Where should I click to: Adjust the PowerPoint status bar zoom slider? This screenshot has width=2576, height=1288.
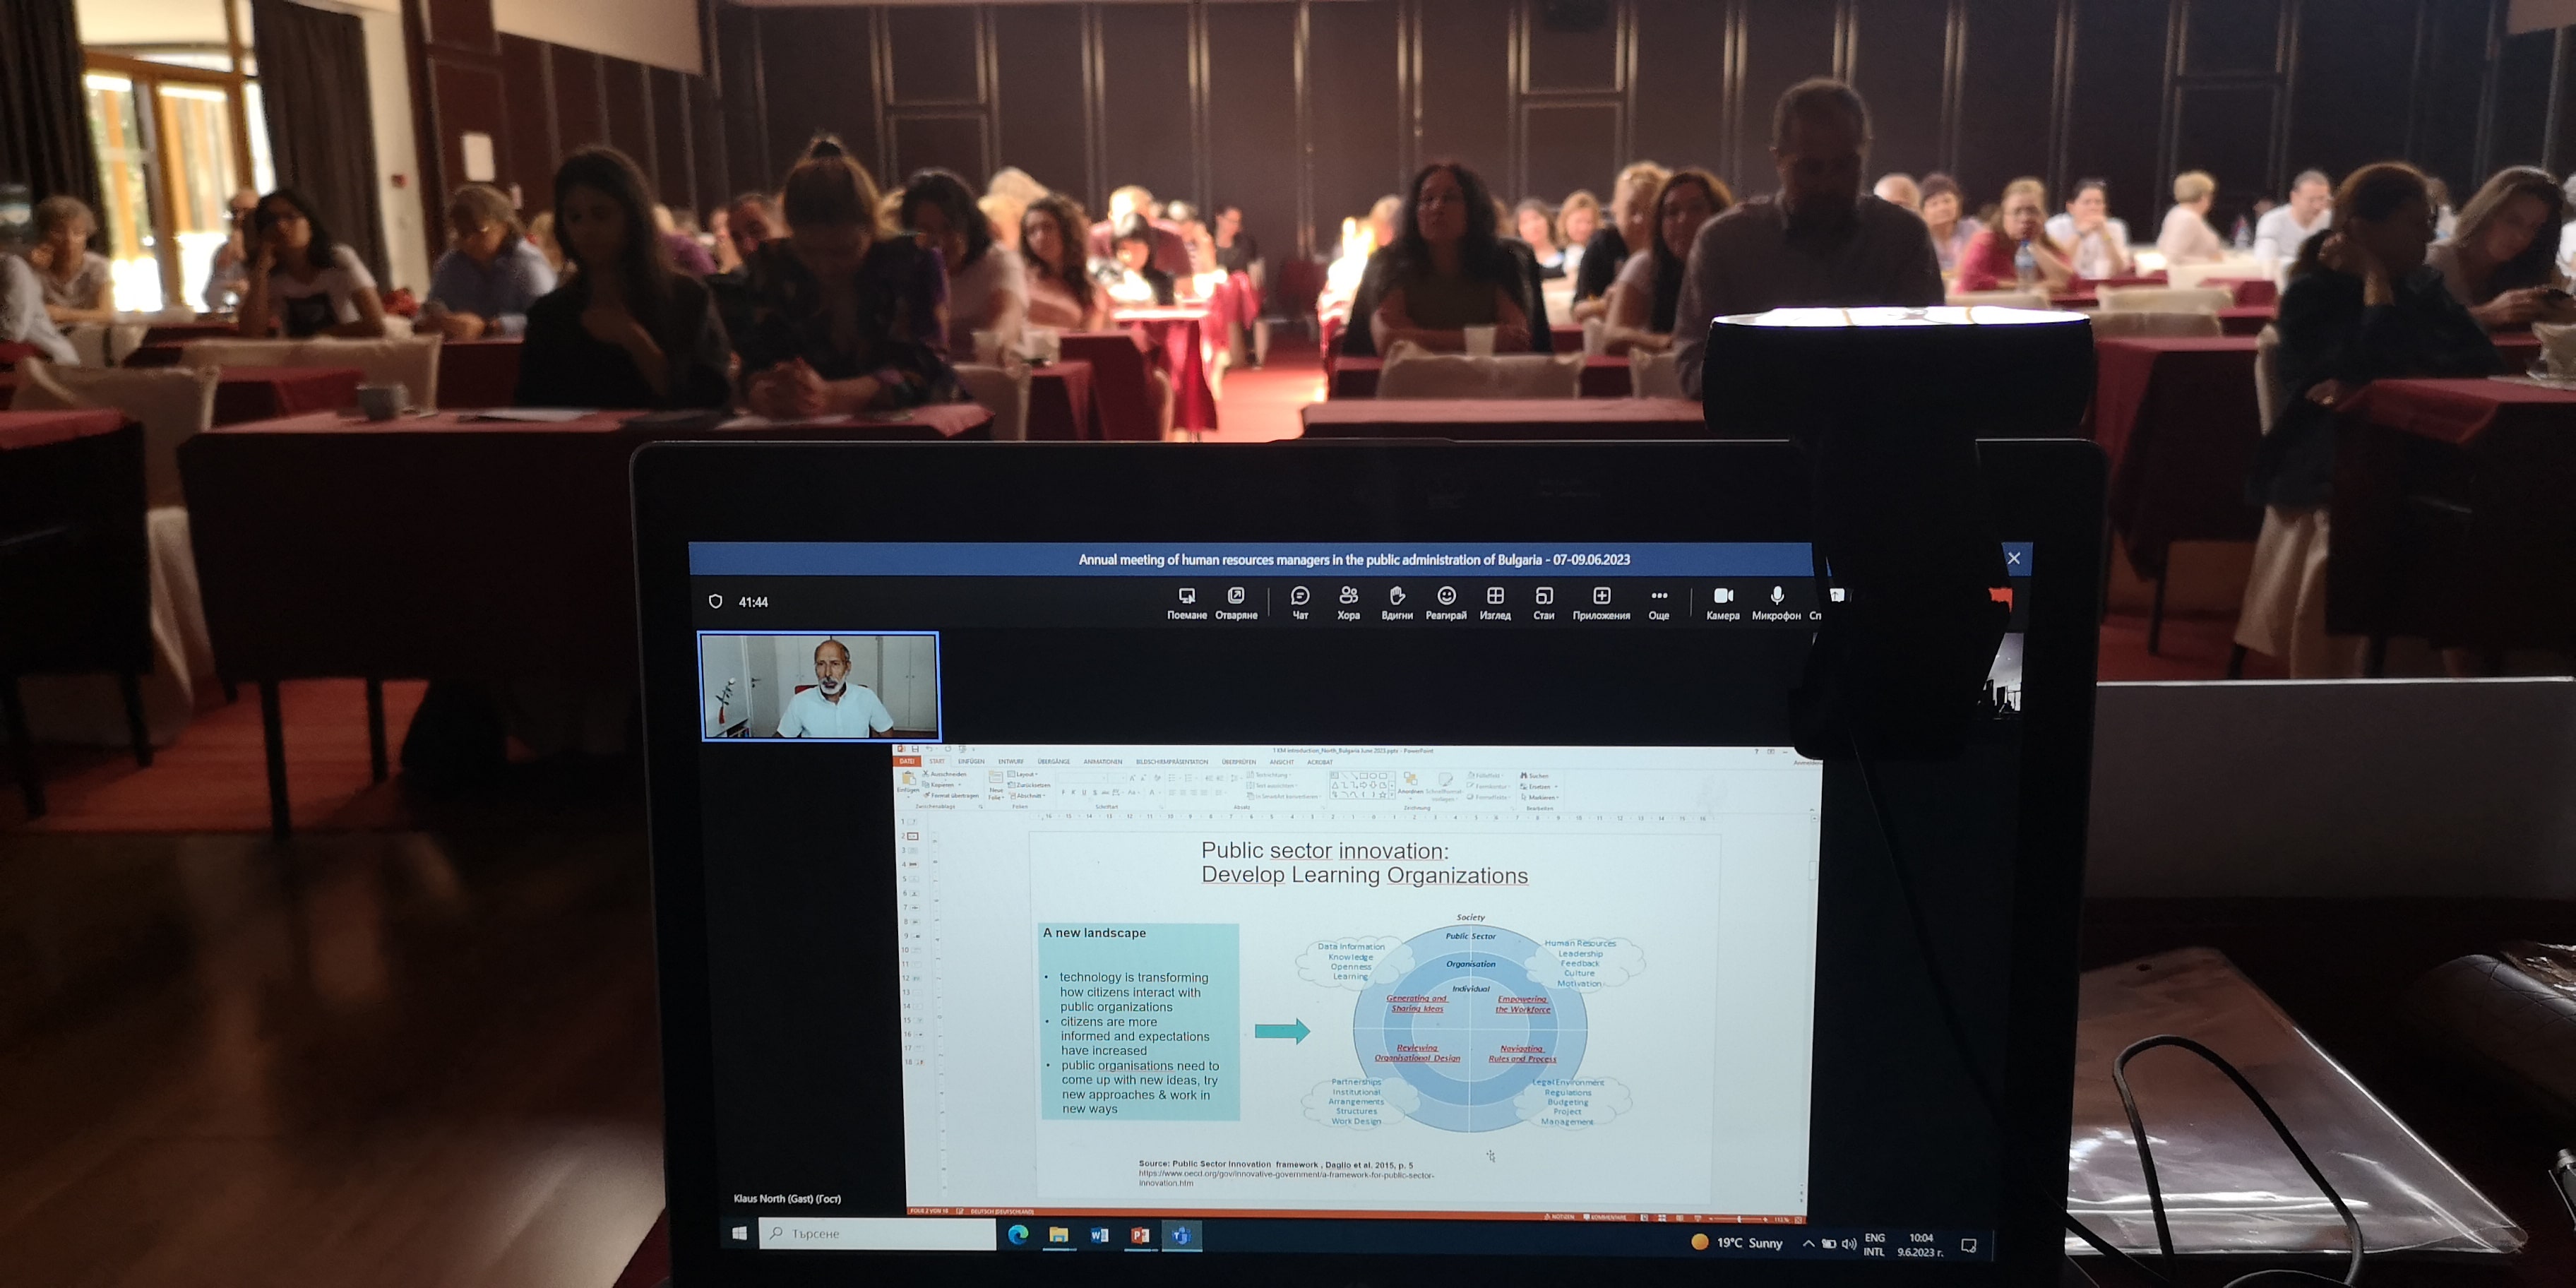coord(1738,1218)
